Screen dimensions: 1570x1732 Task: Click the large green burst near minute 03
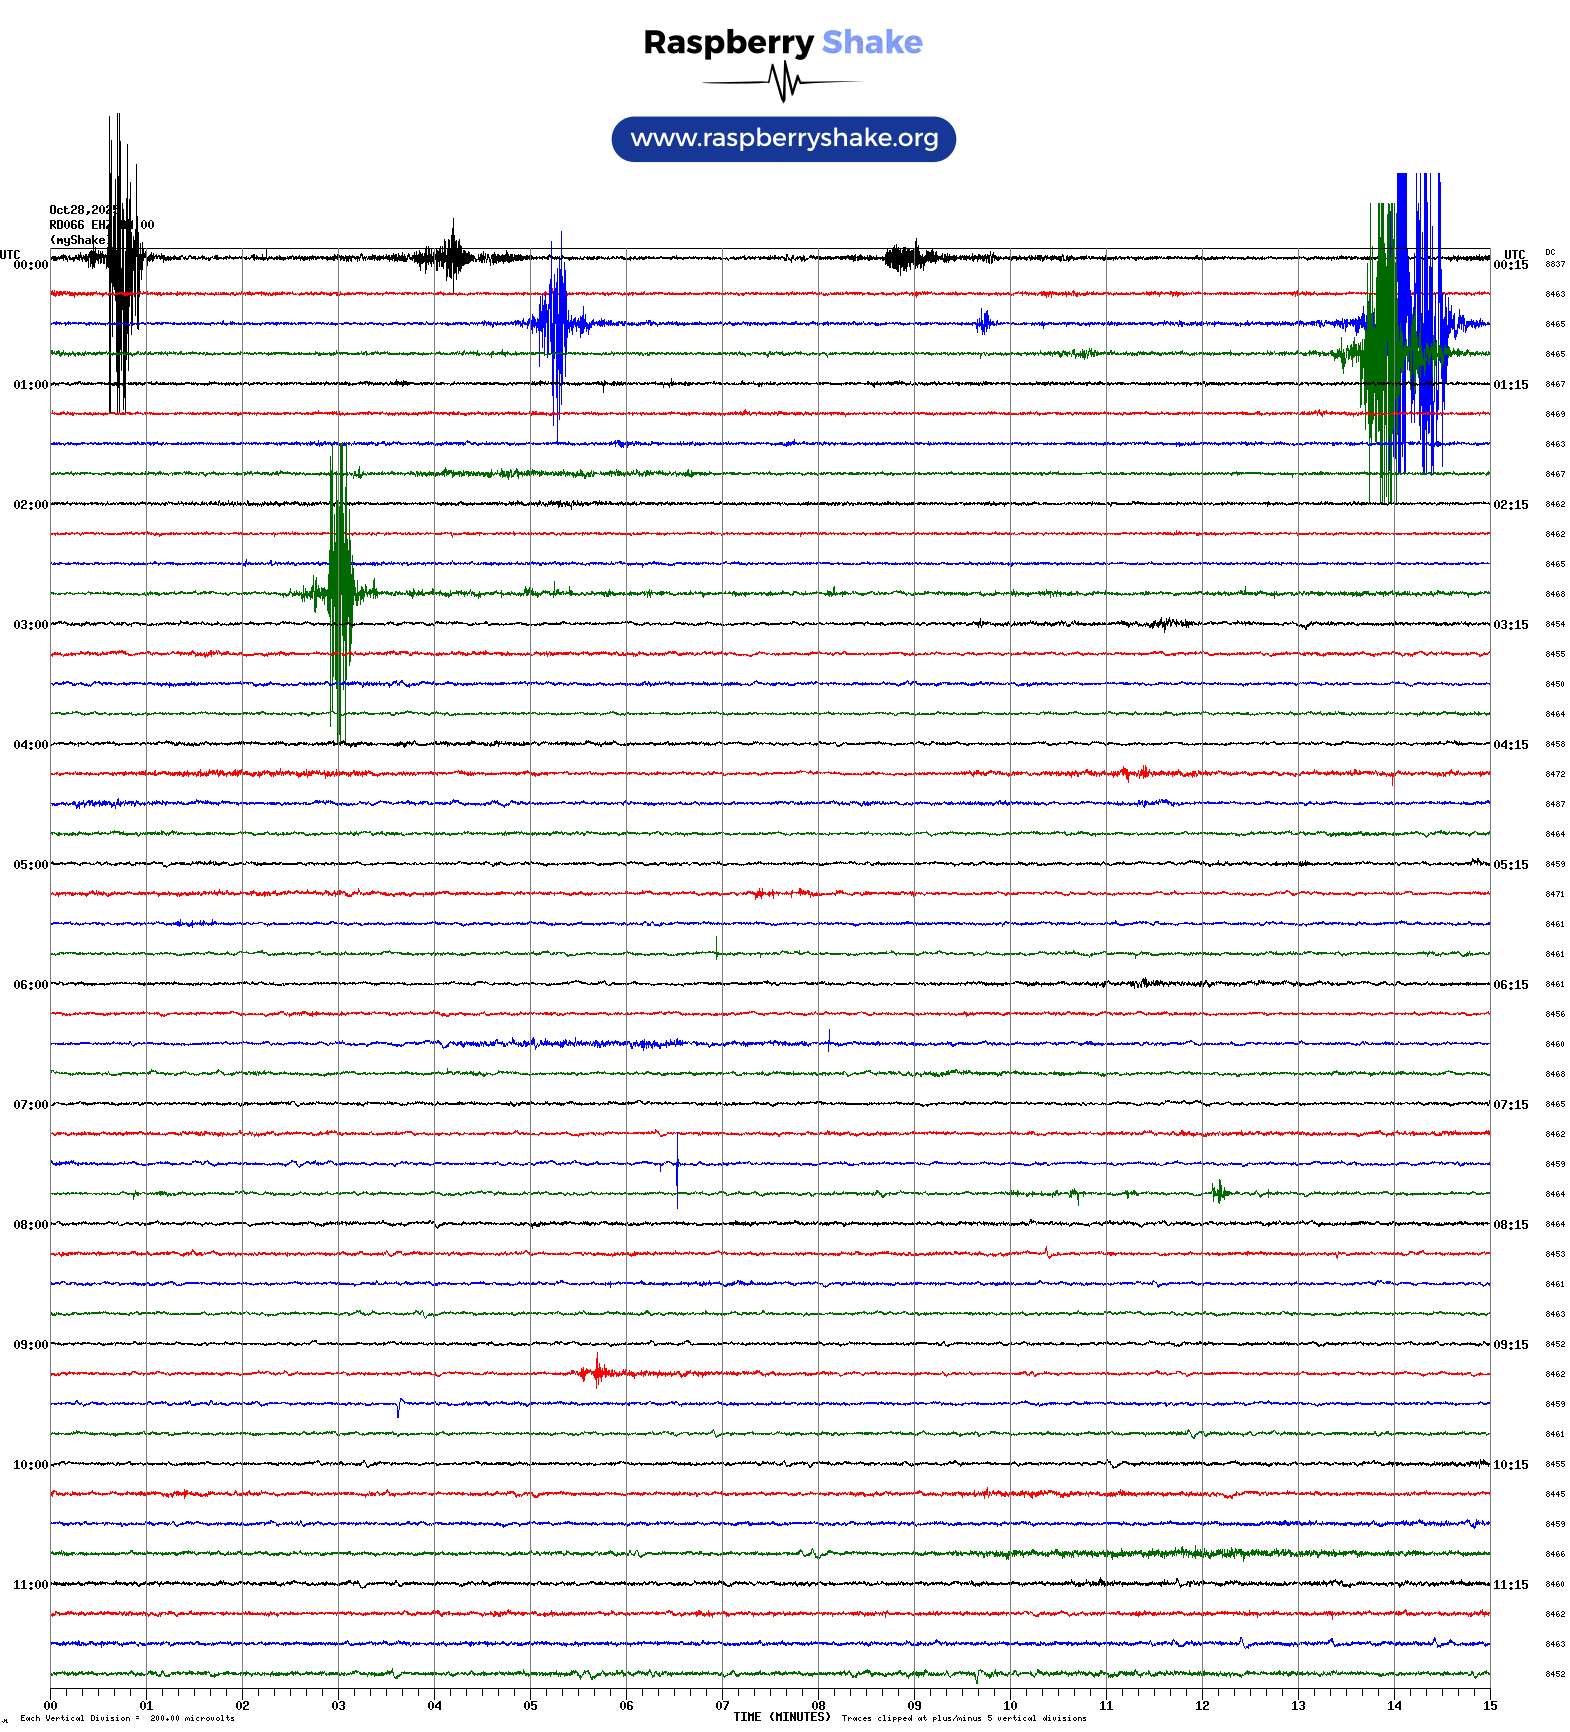pos(340,592)
